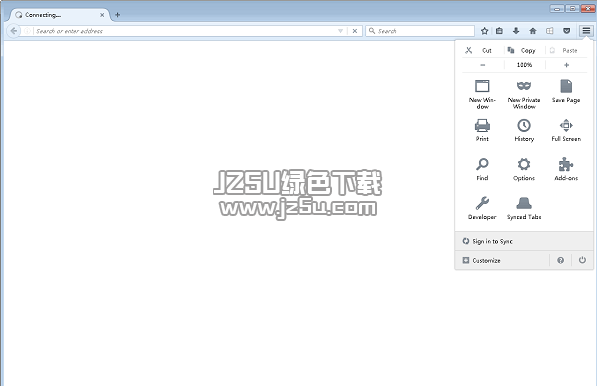Viewport: 597px width, 386px height.
Task: Click the Exit power icon
Action: pos(582,260)
